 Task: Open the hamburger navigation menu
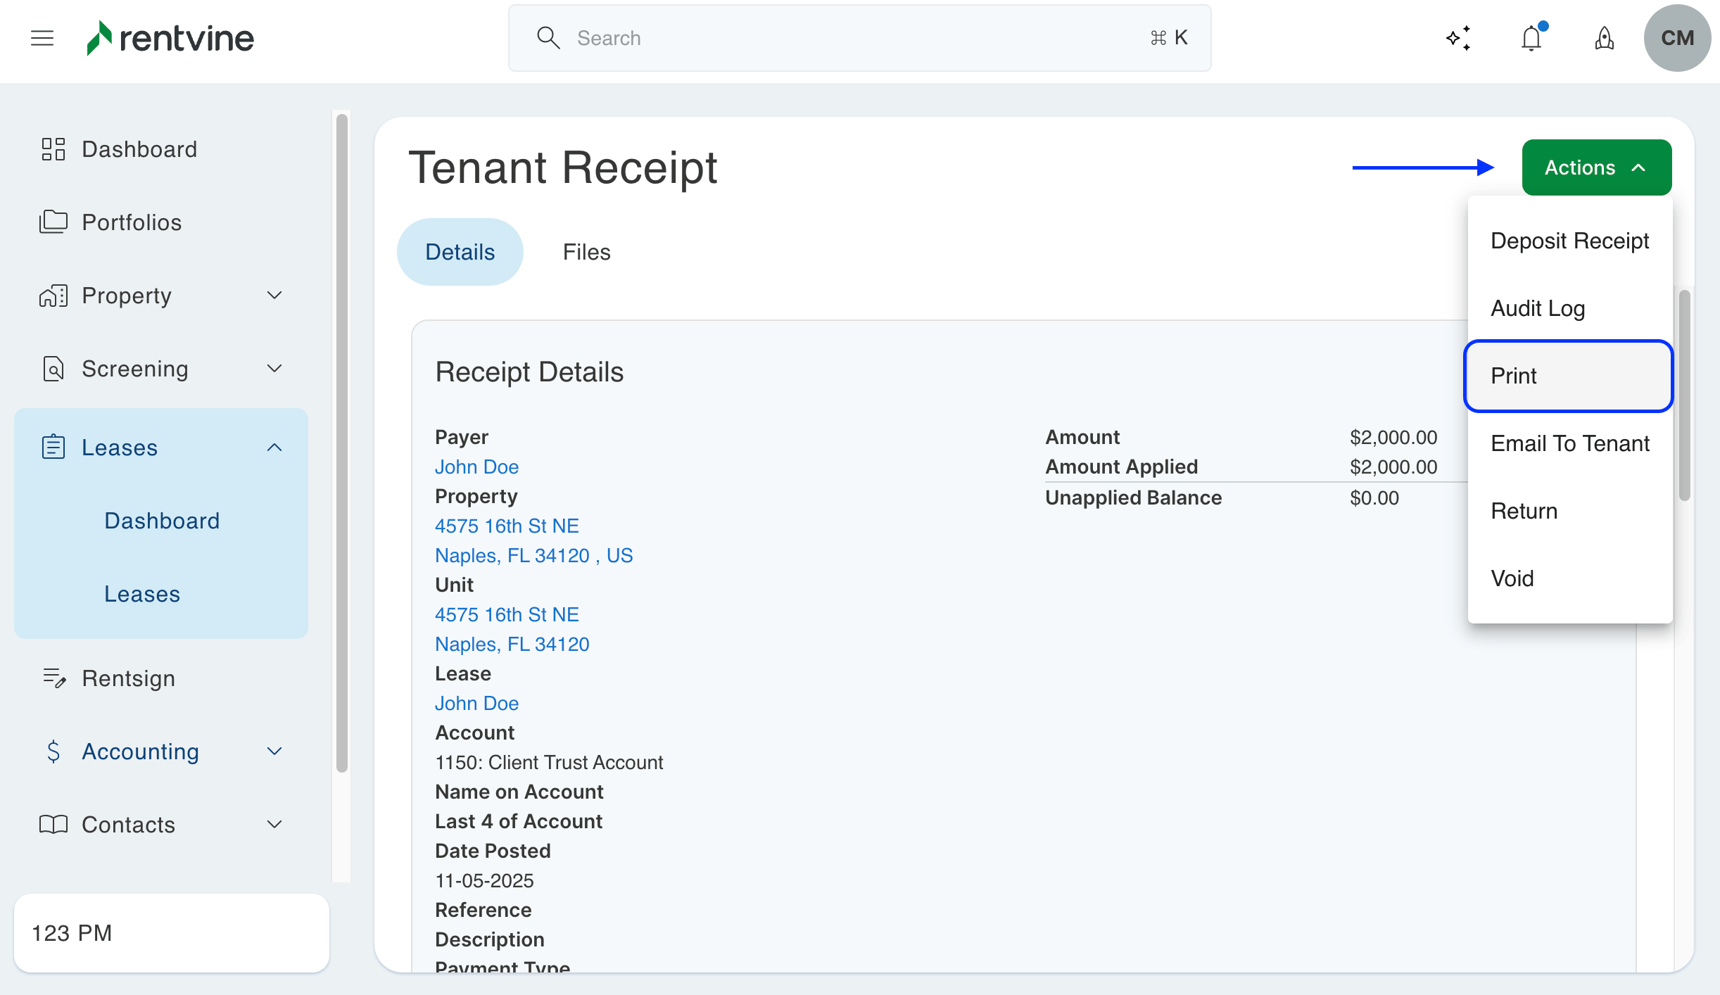click(42, 37)
